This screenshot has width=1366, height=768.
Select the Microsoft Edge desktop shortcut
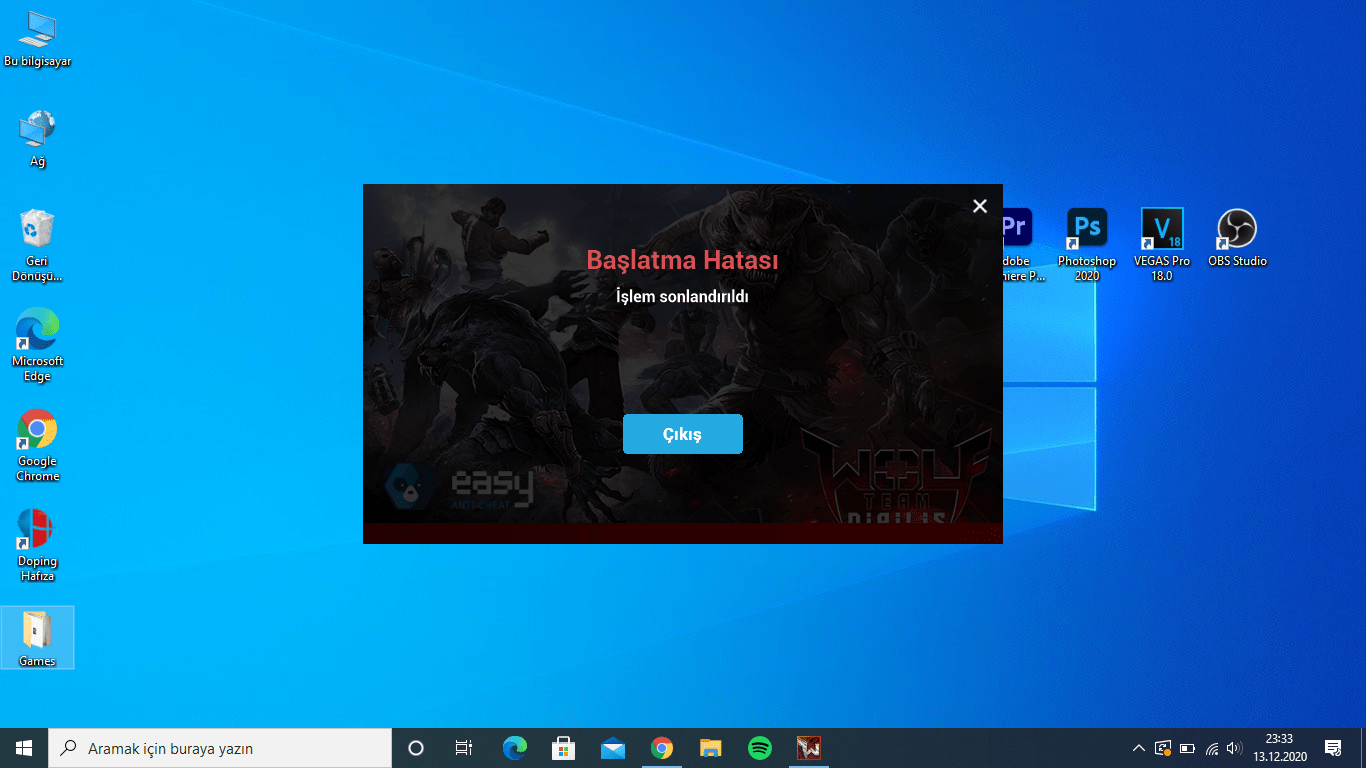pos(37,346)
